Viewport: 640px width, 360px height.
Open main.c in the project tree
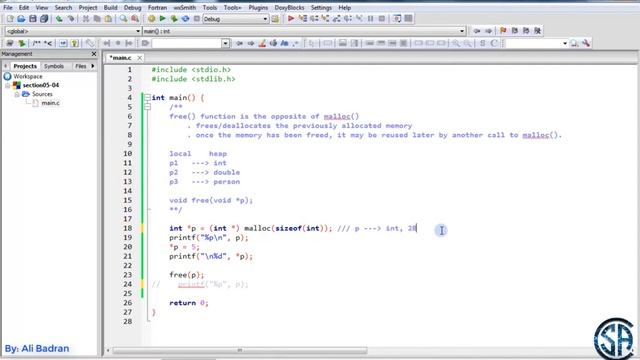point(50,103)
